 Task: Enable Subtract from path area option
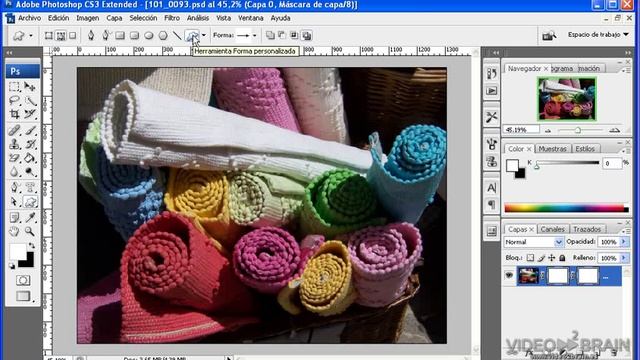[282, 36]
